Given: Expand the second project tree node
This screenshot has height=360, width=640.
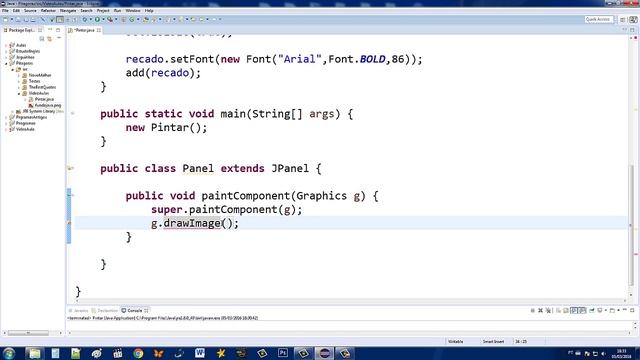Looking at the screenshot, I should click(x=6, y=51).
